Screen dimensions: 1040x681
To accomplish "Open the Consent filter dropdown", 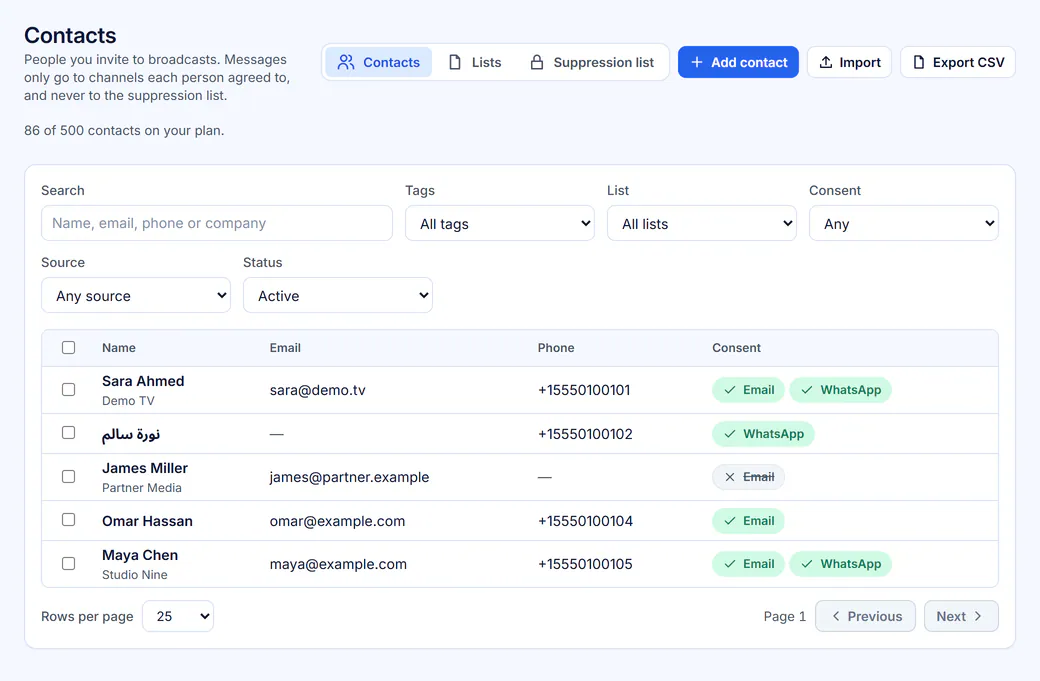I will point(903,223).
